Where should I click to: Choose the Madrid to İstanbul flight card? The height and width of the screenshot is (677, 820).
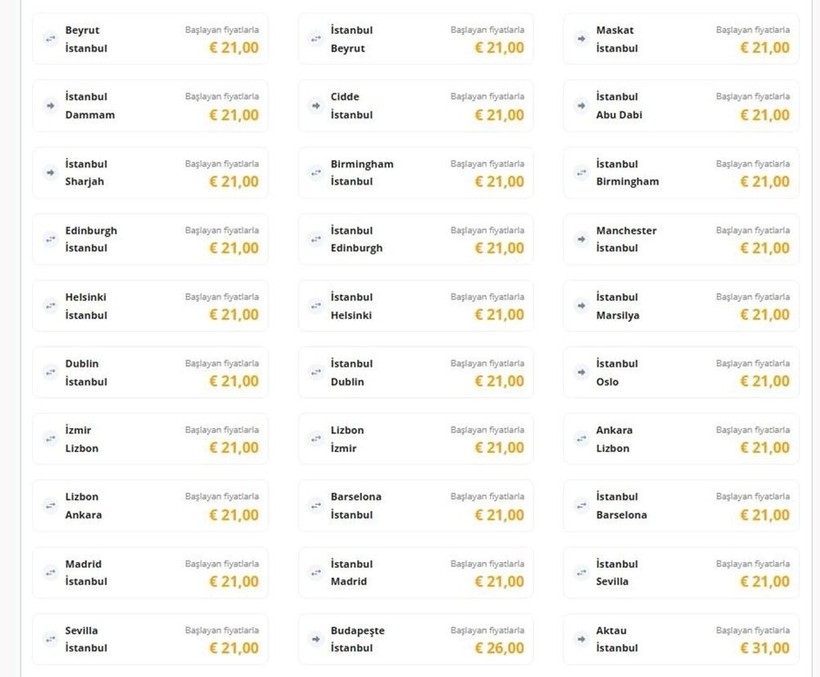coord(150,572)
